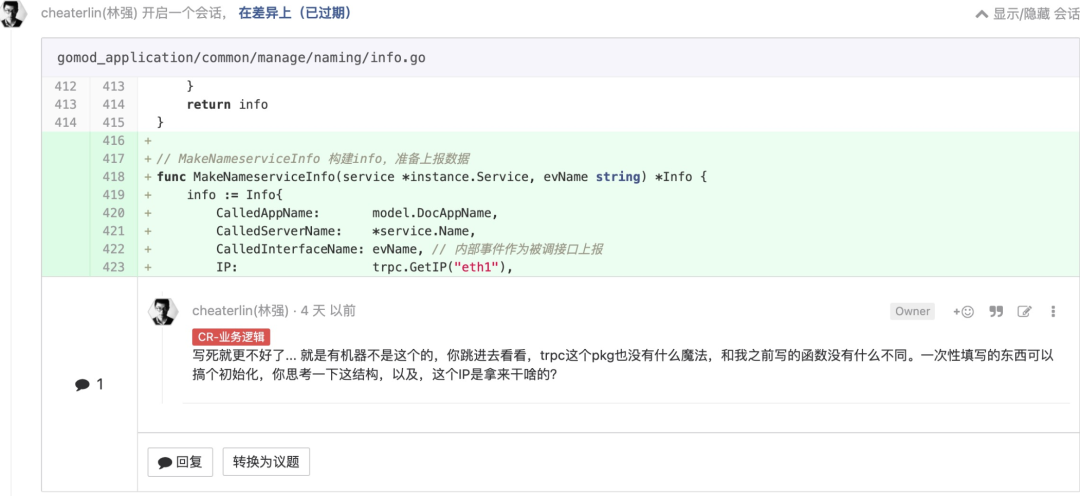This screenshot has width=1080, height=496.
Task: Click cheaterlin's avatar in the comment
Action: point(164,311)
